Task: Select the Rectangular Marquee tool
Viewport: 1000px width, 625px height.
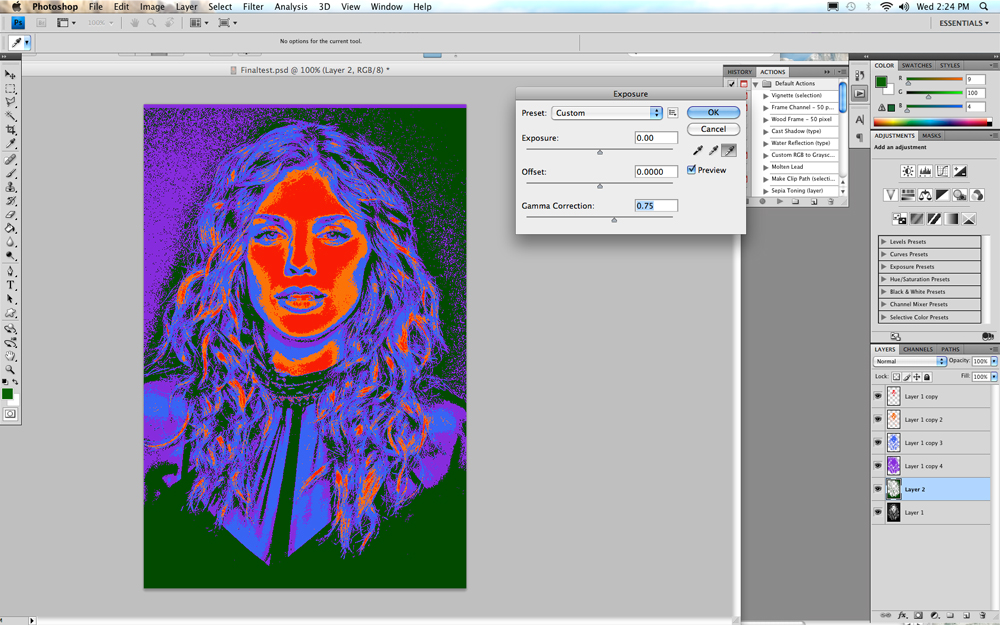Action: tap(10, 89)
